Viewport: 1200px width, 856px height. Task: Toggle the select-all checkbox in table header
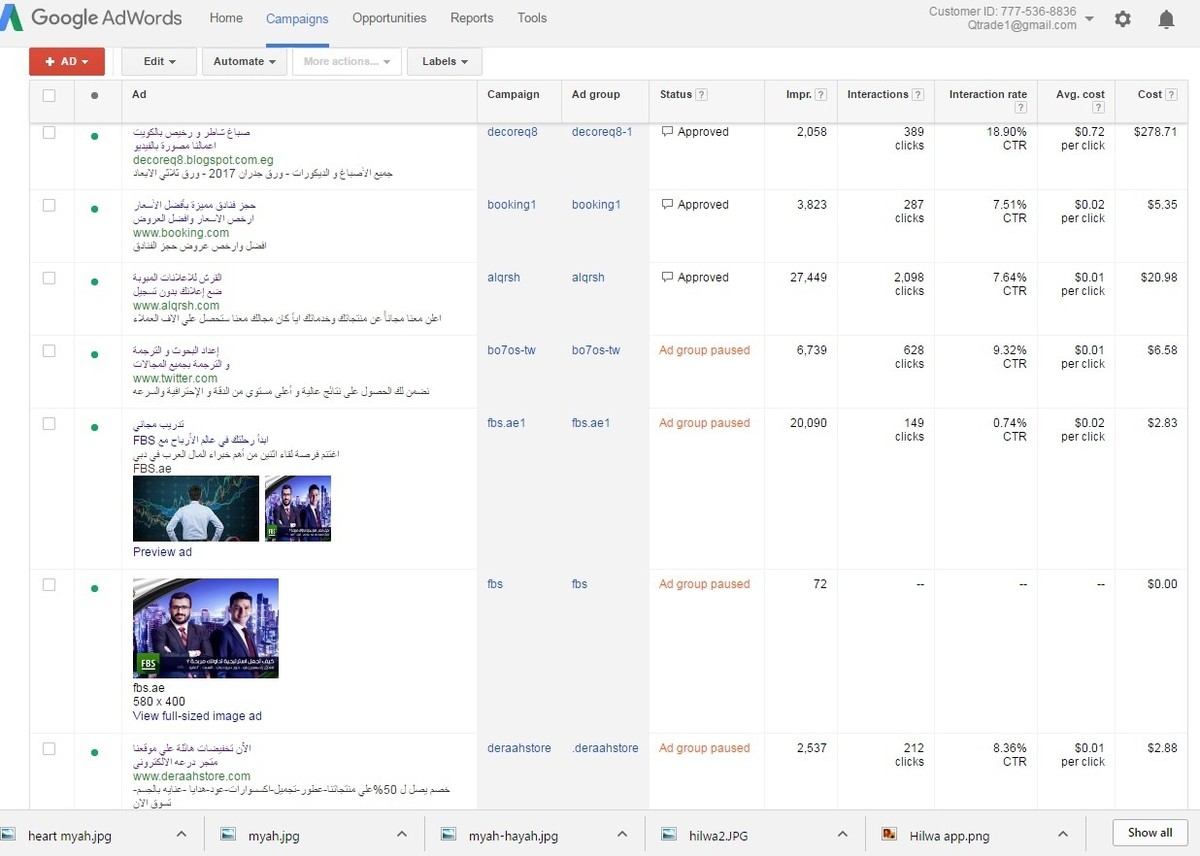(49, 96)
